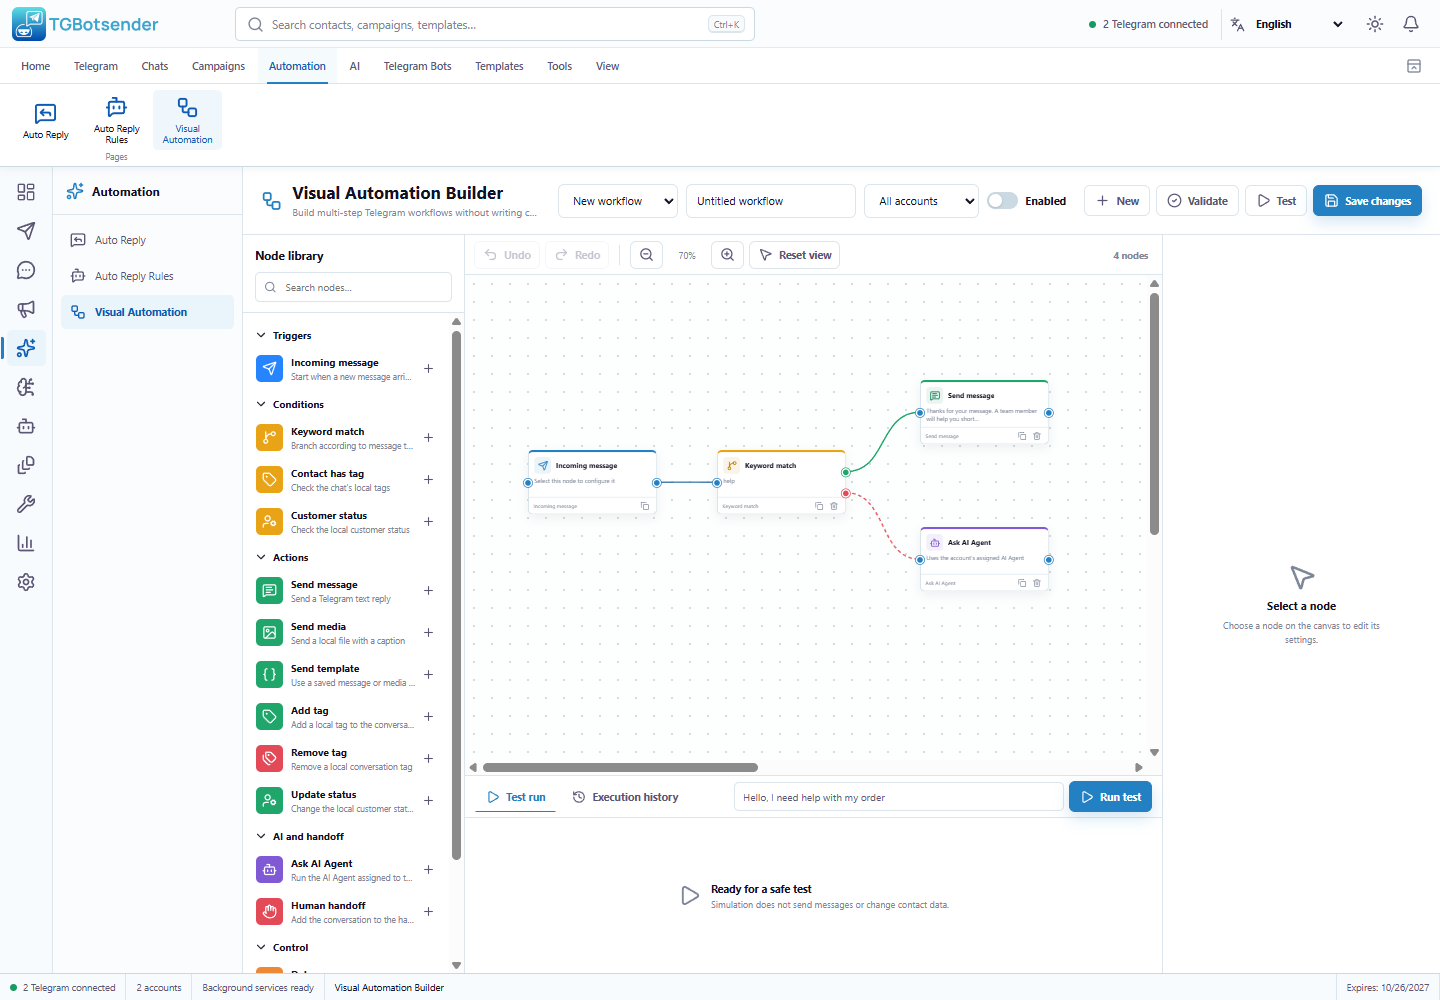The image size is (1440, 1000).
Task: Open chat bubble icon in sidebar
Action: [x=26, y=270]
